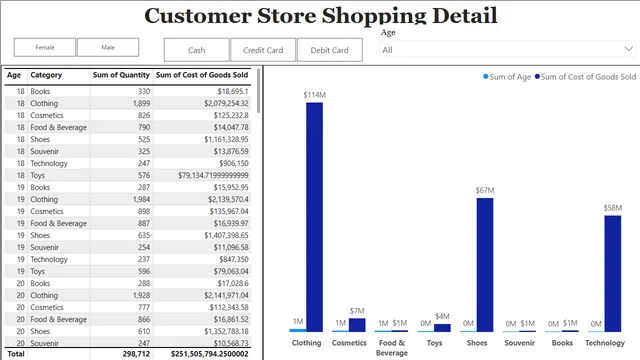The height and width of the screenshot is (360, 640).
Task: Click the Souvenir axis label
Action: pos(519,343)
